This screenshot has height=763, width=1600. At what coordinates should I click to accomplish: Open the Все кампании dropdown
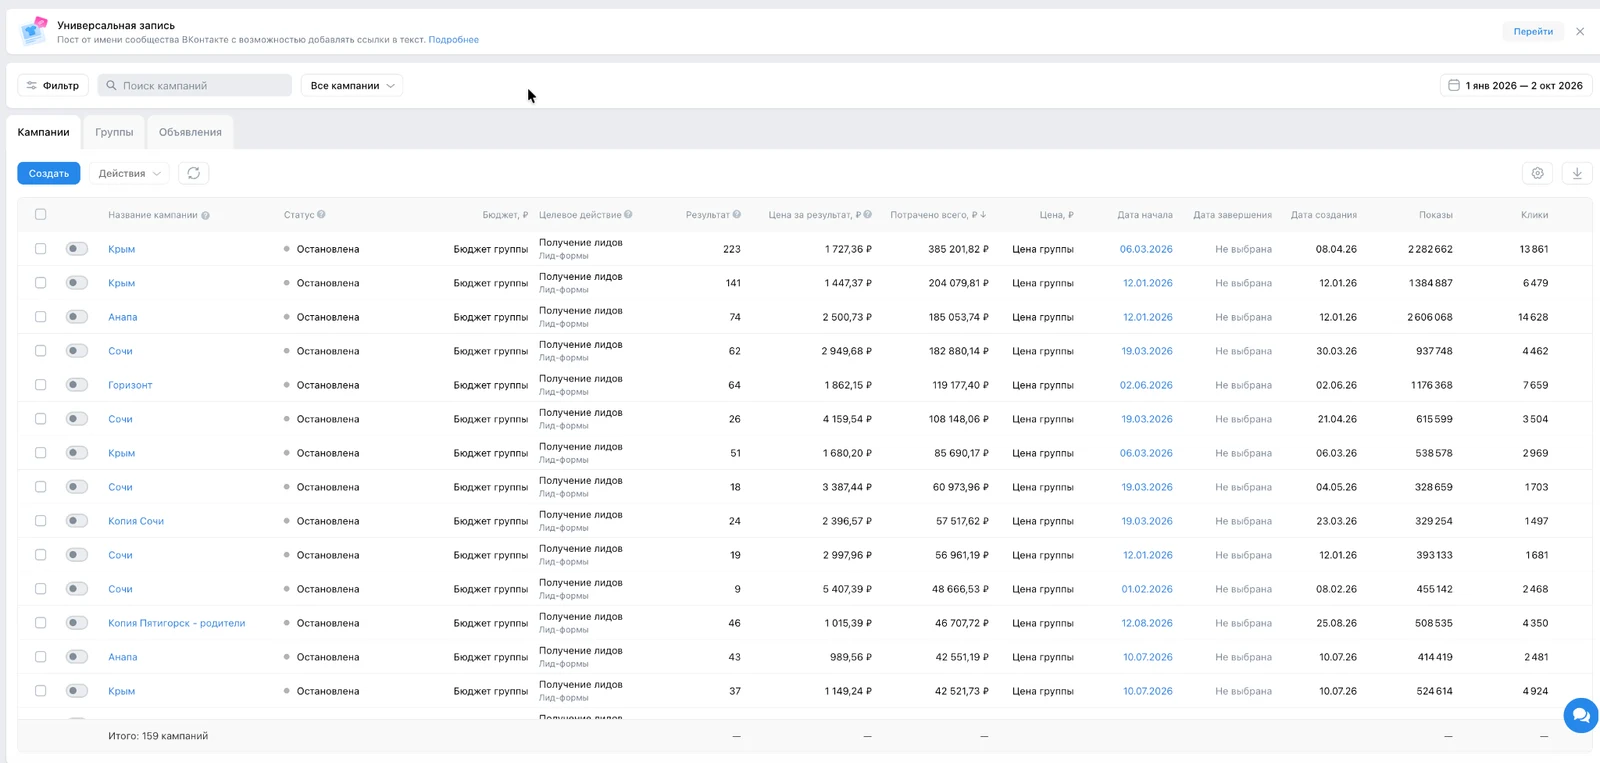tap(352, 85)
